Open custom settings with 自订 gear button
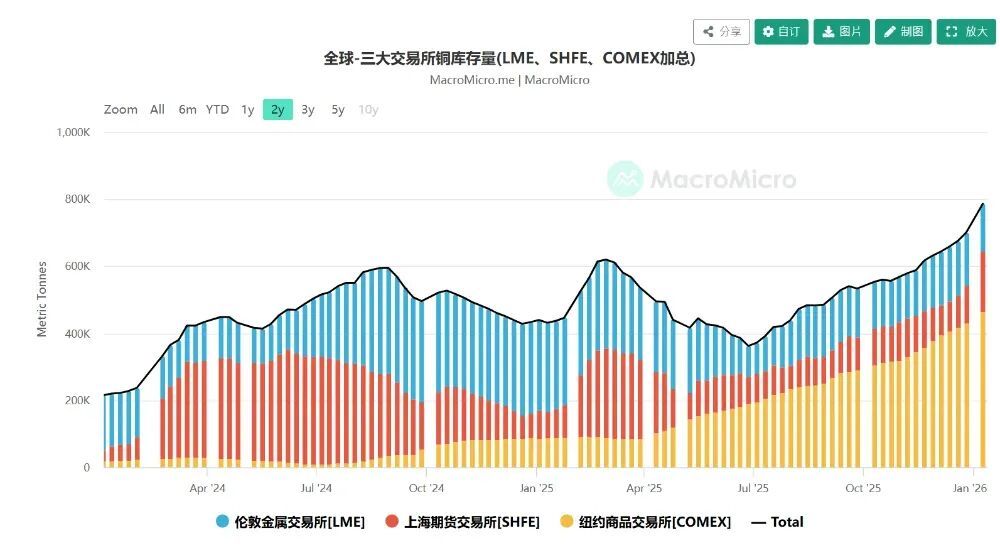This screenshot has height=558, width=1000. (781, 31)
